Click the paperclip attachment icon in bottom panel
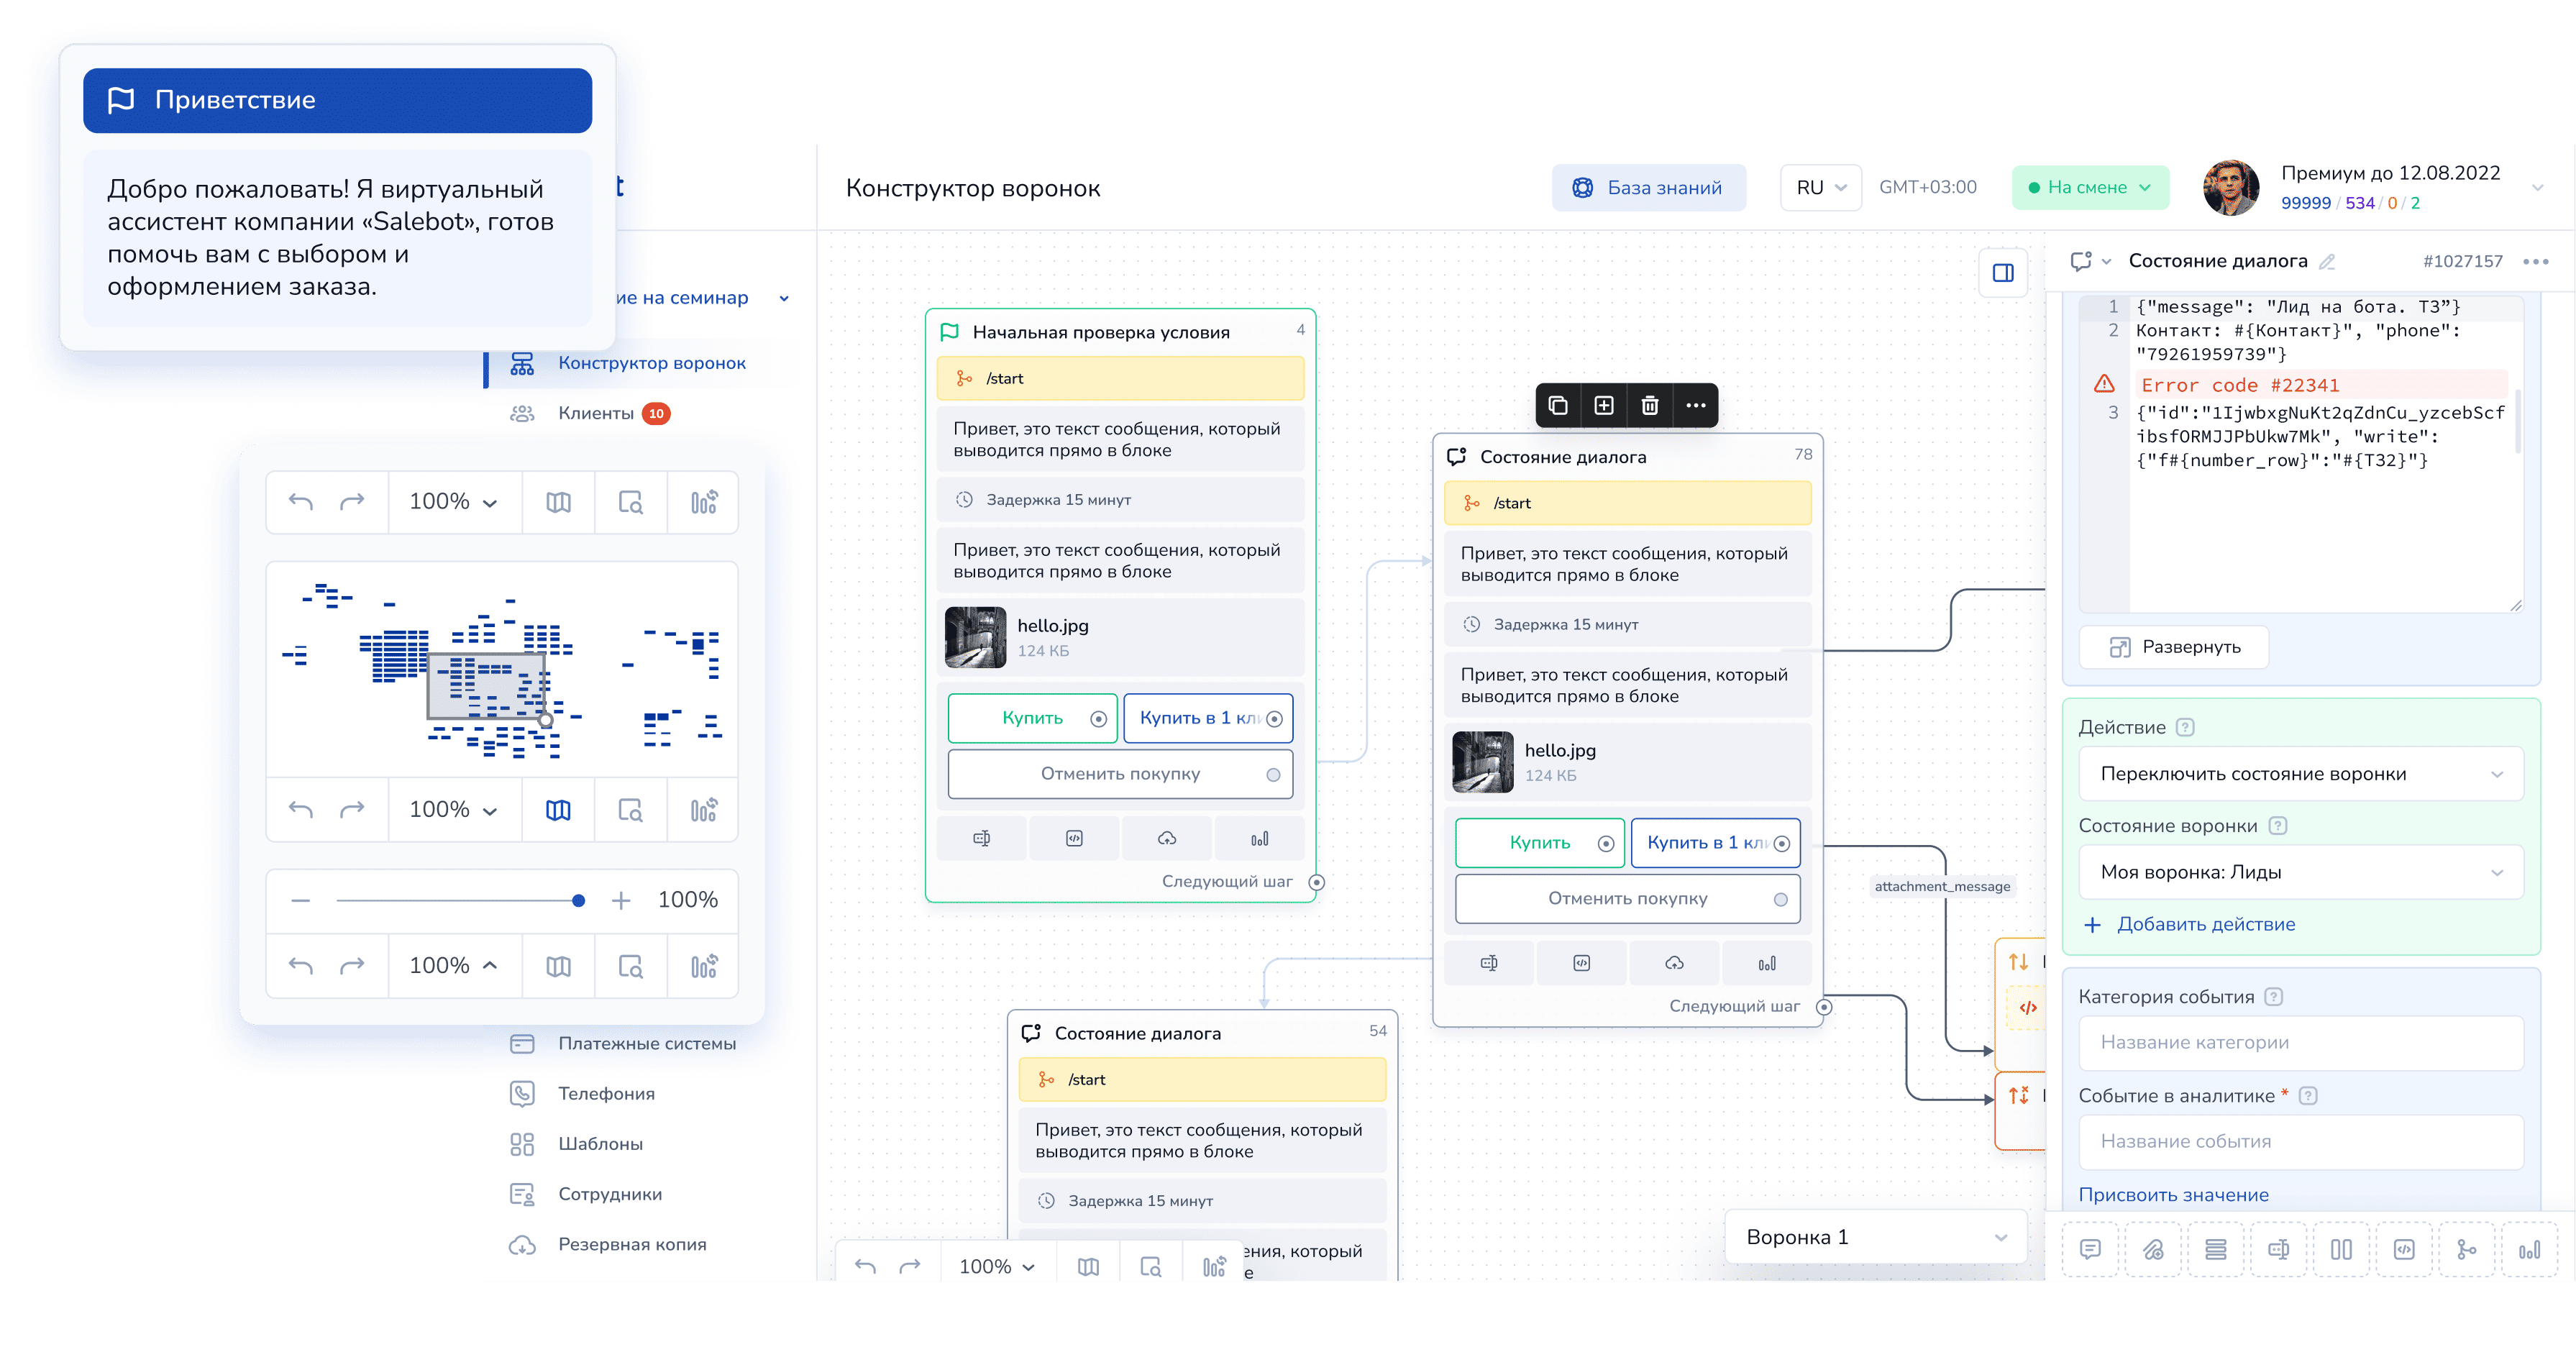The image size is (2576, 1370). pyautogui.click(x=2153, y=1249)
